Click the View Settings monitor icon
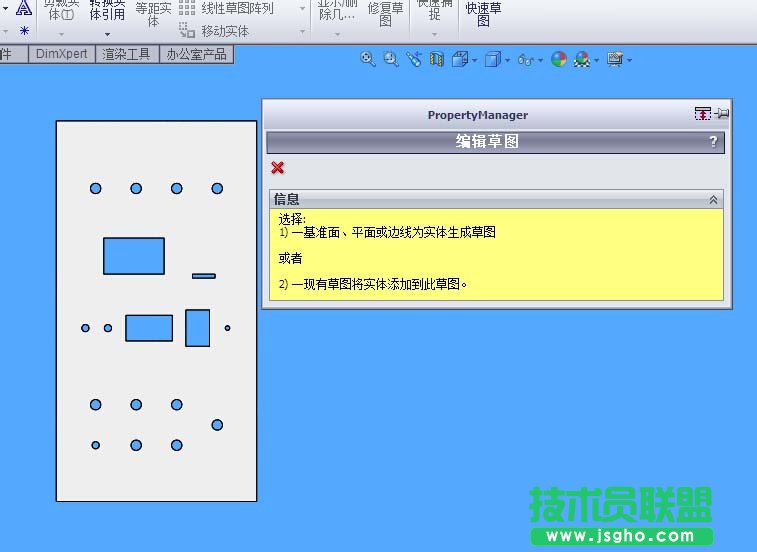Viewport: 757px width, 552px height. click(x=615, y=59)
